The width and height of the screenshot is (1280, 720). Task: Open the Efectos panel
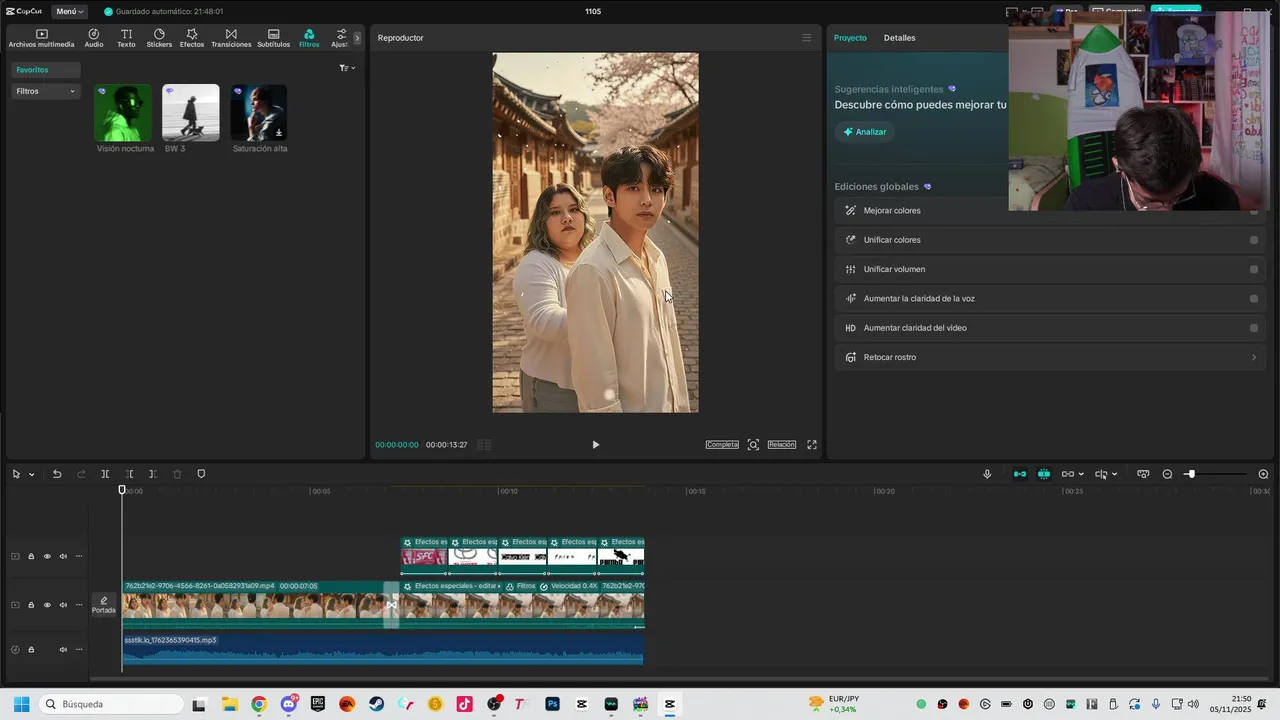[192, 38]
